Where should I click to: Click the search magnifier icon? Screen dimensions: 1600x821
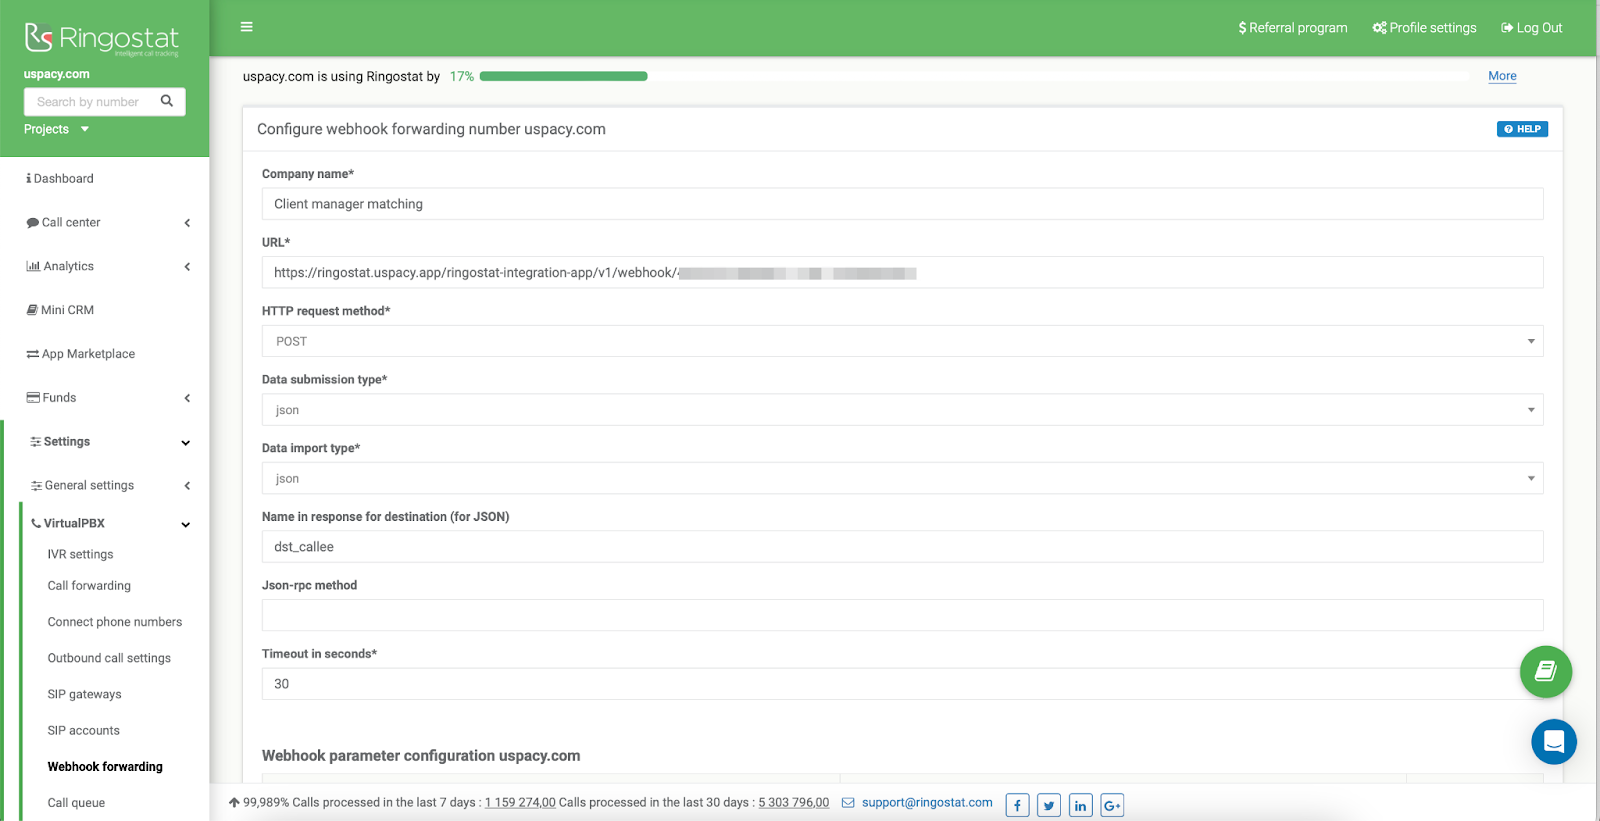tap(167, 101)
